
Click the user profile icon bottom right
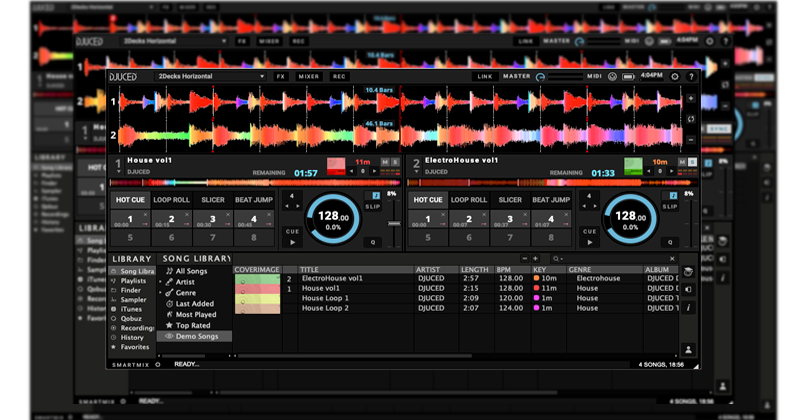(x=688, y=350)
